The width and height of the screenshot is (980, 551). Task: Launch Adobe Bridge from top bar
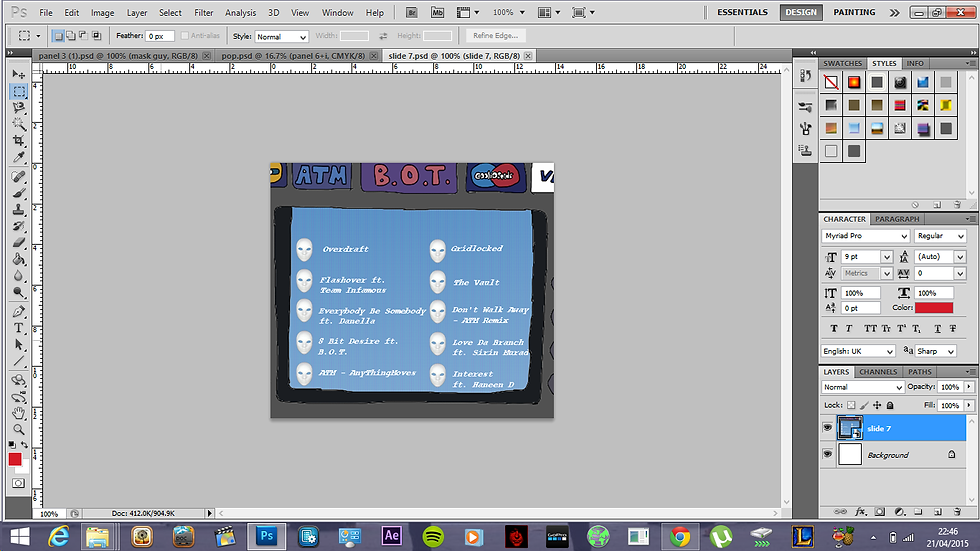coord(411,12)
